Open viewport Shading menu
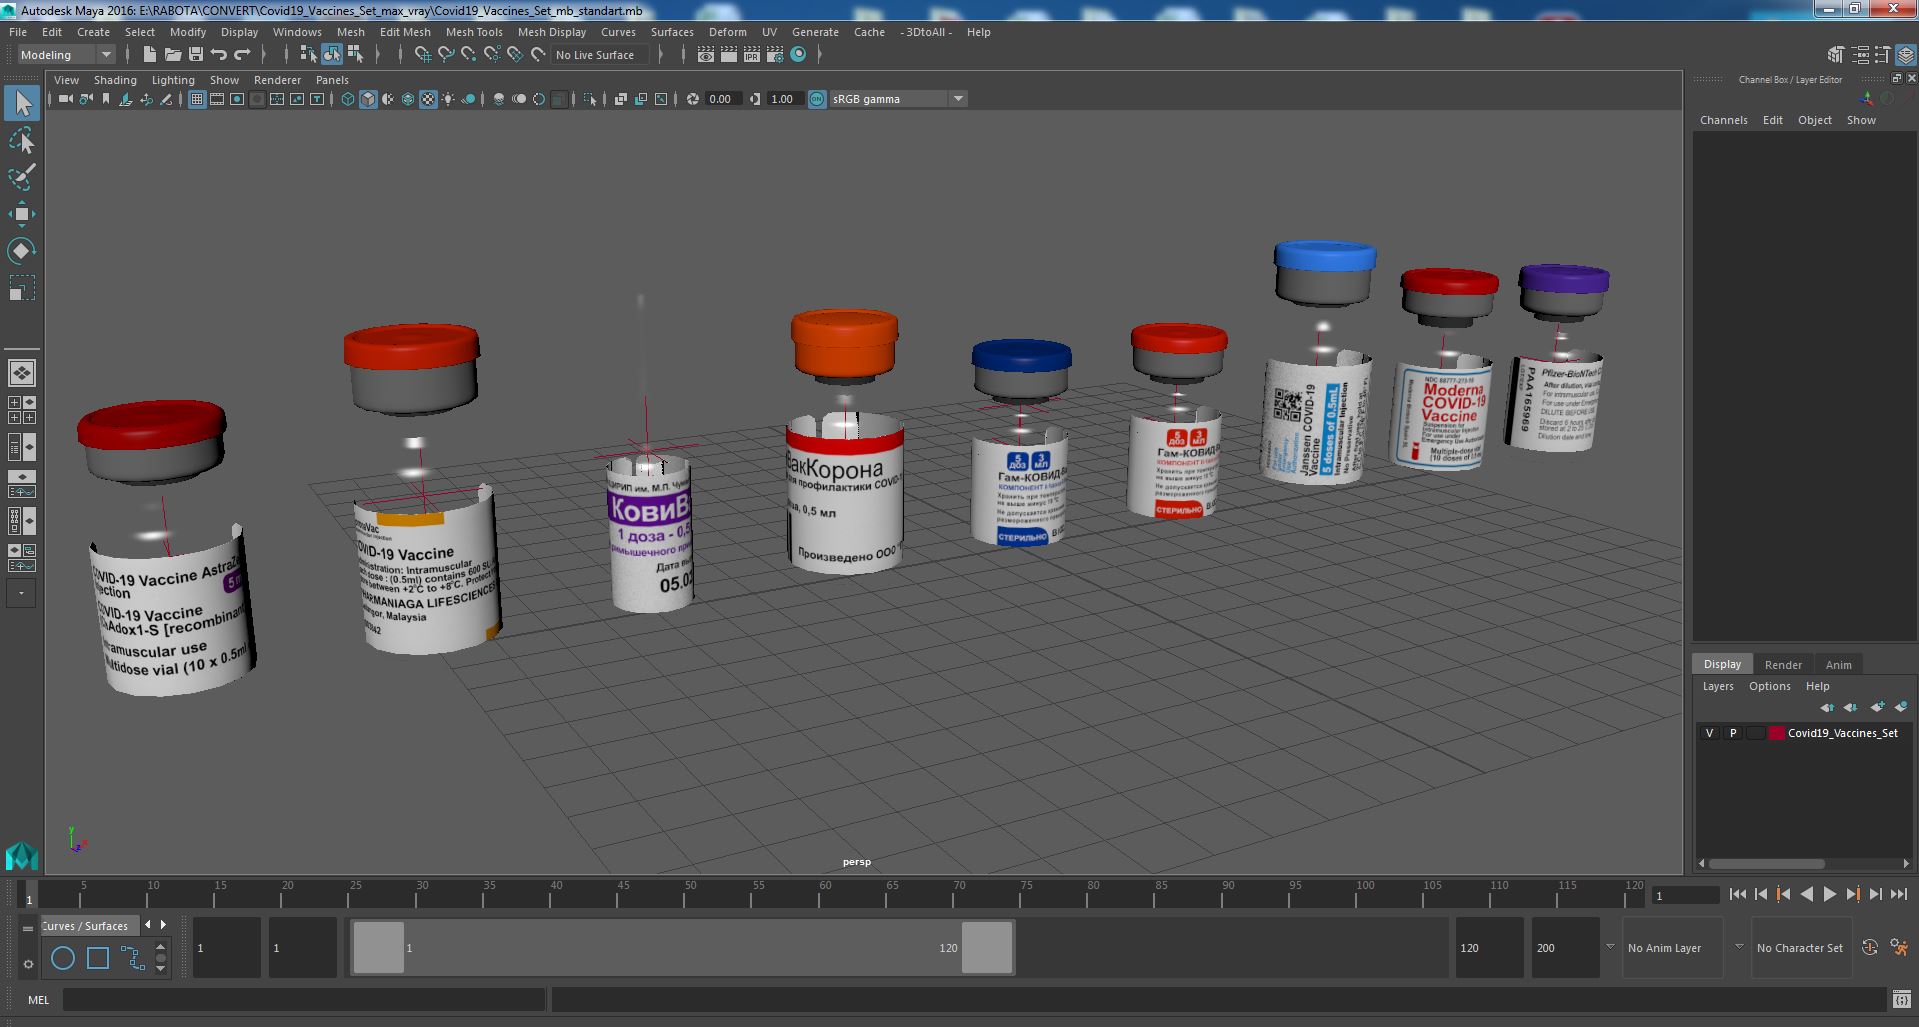The width and height of the screenshot is (1919, 1027). coord(115,80)
